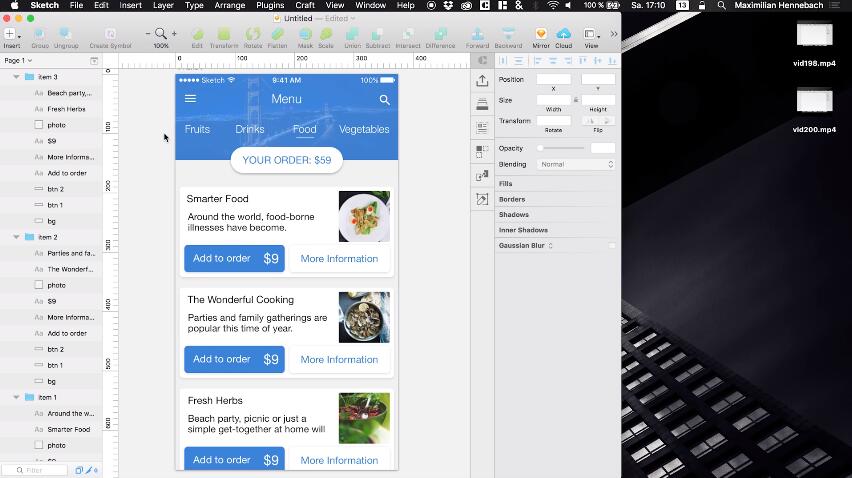Click the Create Symbol toolbar icon
The width and height of the screenshot is (852, 478).
(x=110, y=34)
